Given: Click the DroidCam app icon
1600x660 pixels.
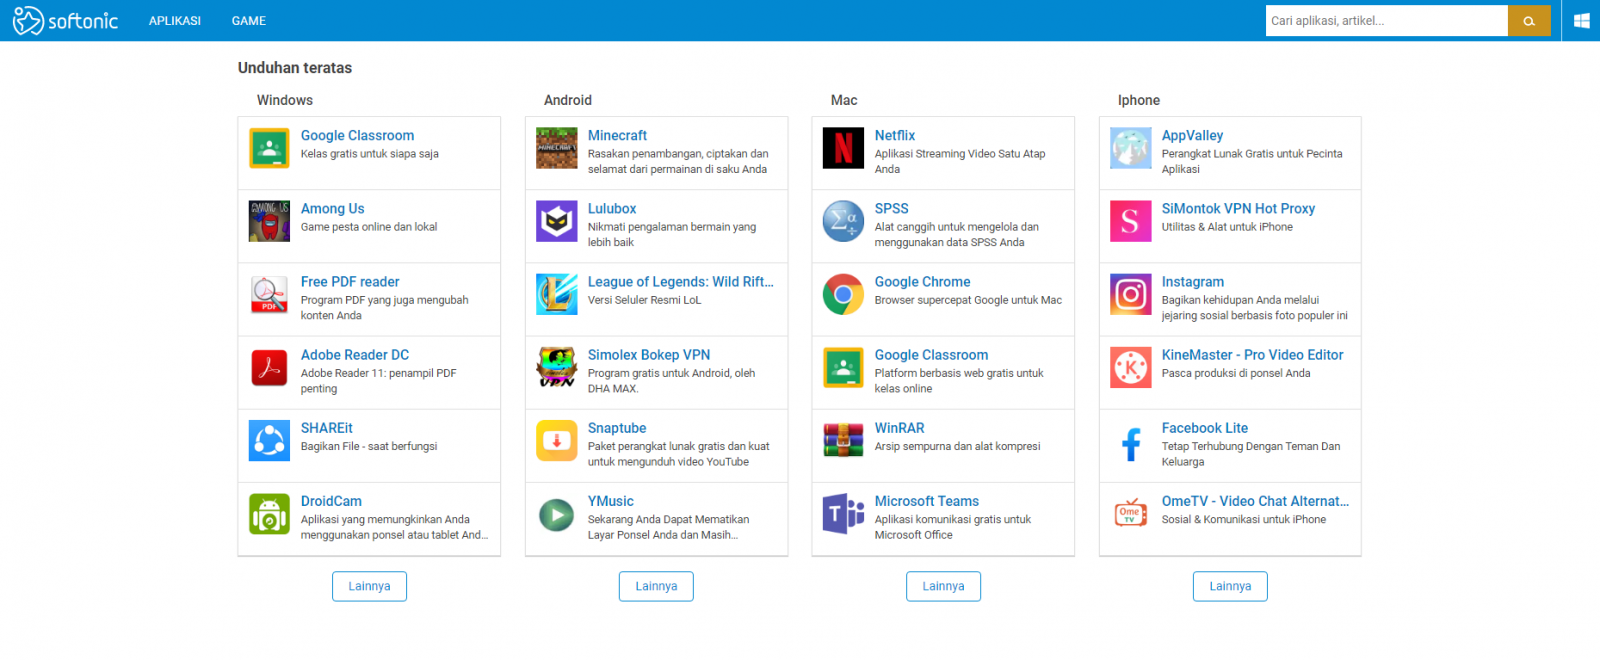Looking at the screenshot, I should click(x=269, y=514).
